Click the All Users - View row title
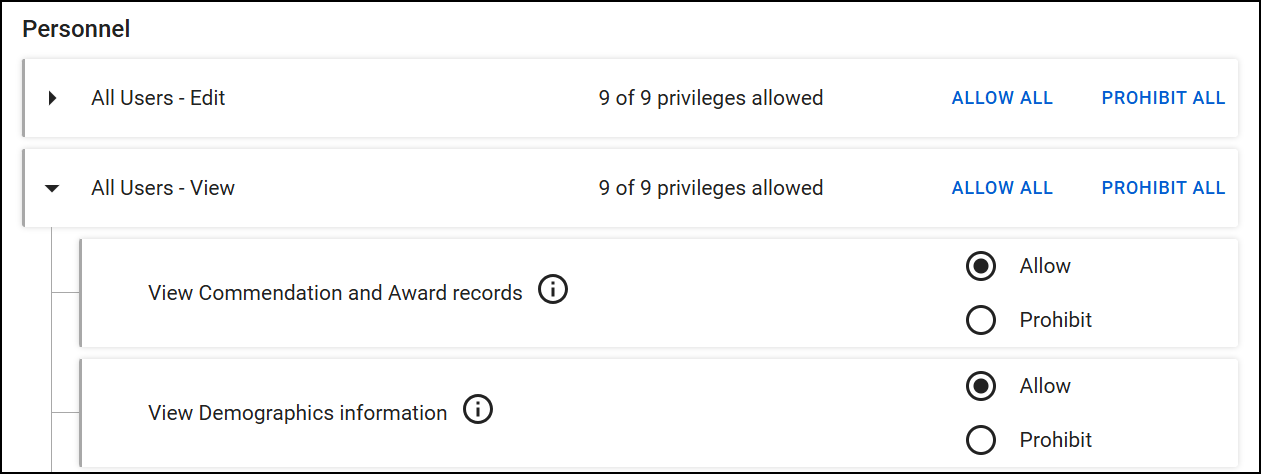1261x474 pixels. coord(163,188)
